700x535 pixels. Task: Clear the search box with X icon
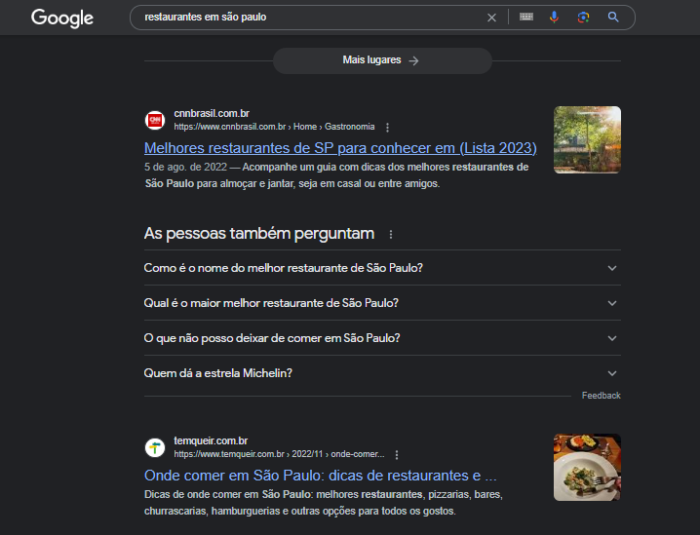click(x=492, y=17)
